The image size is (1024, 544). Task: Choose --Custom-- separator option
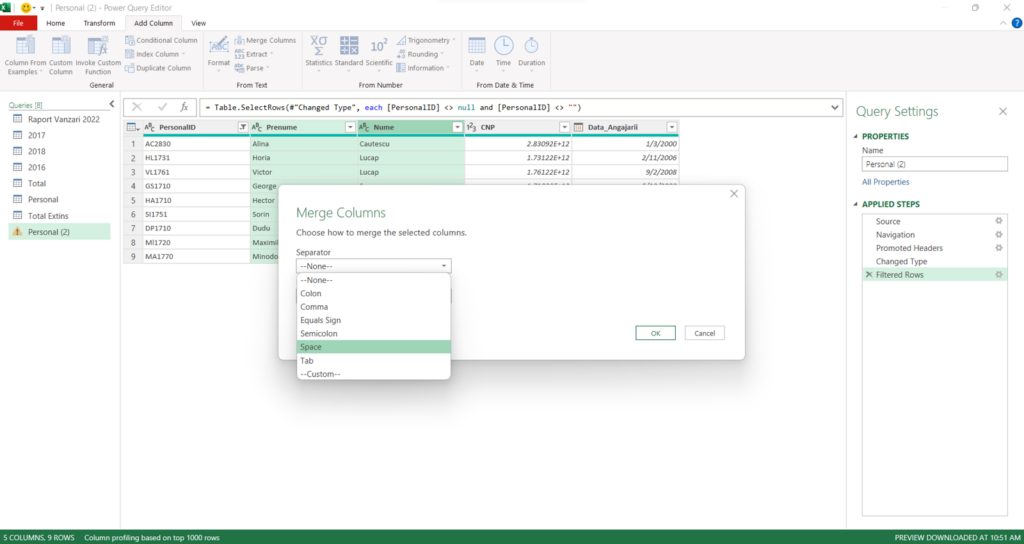pos(374,374)
